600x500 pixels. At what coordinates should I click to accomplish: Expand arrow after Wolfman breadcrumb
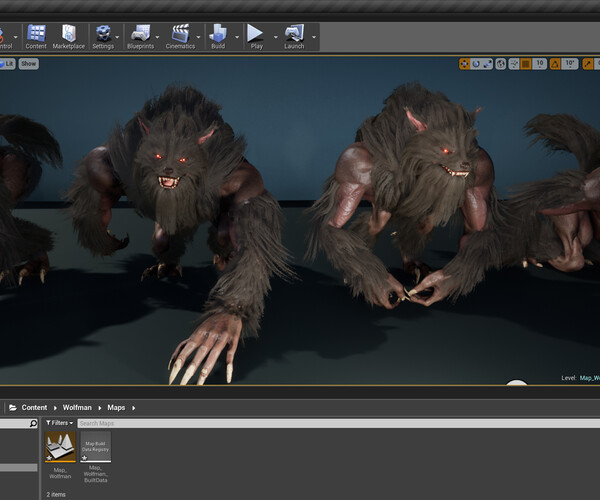click(x=99, y=408)
